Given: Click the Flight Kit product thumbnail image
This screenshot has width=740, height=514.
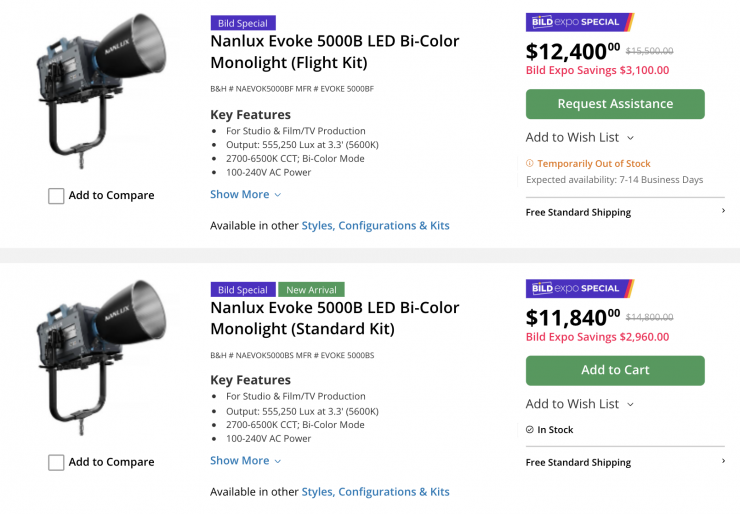Looking at the screenshot, I should click(101, 94).
